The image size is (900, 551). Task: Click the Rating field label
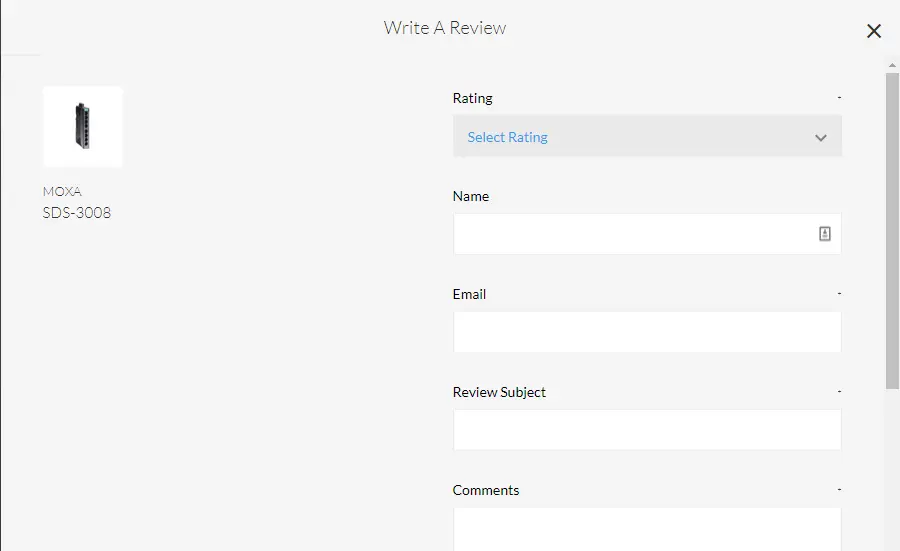(473, 98)
